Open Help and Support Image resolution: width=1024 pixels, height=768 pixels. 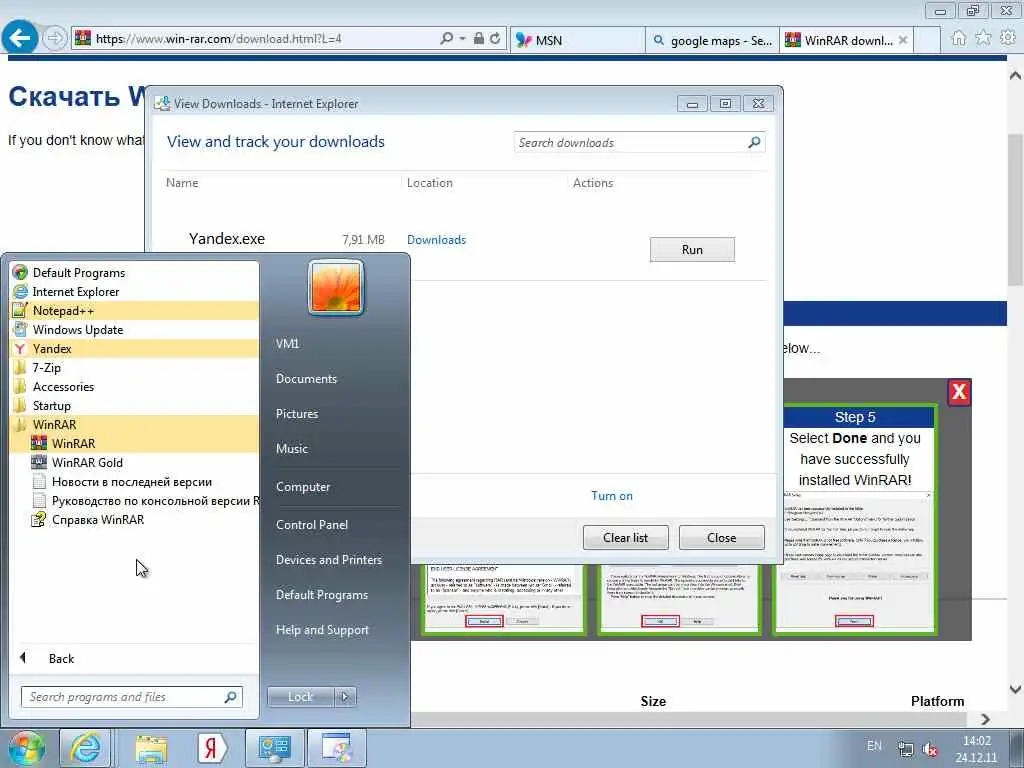[323, 630]
